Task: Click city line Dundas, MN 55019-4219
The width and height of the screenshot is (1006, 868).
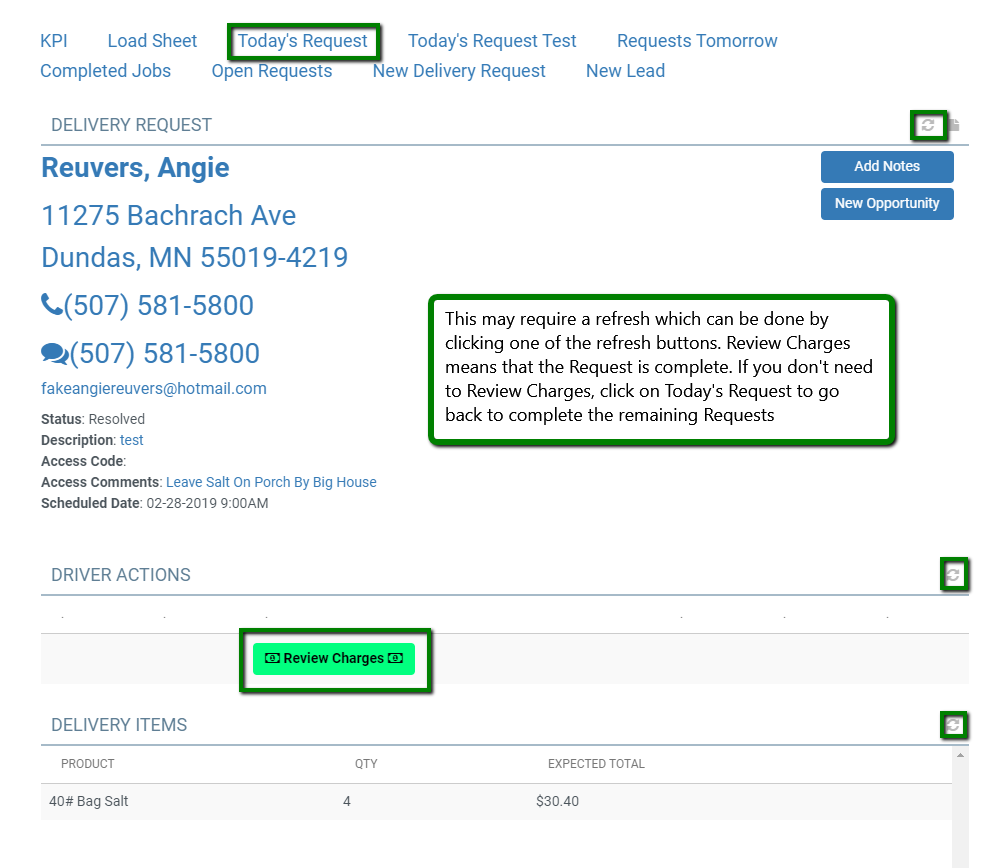Action: pyautogui.click(x=194, y=258)
